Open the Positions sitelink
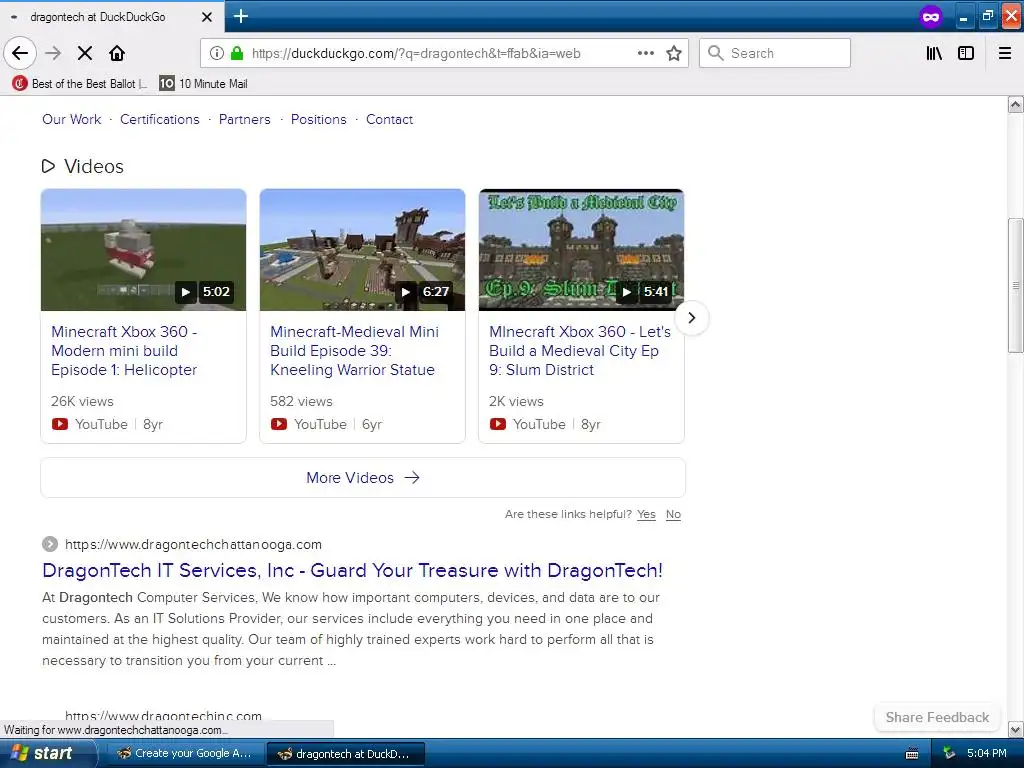The width and height of the screenshot is (1024, 768). pyautogui.click(x=319, y=120)
